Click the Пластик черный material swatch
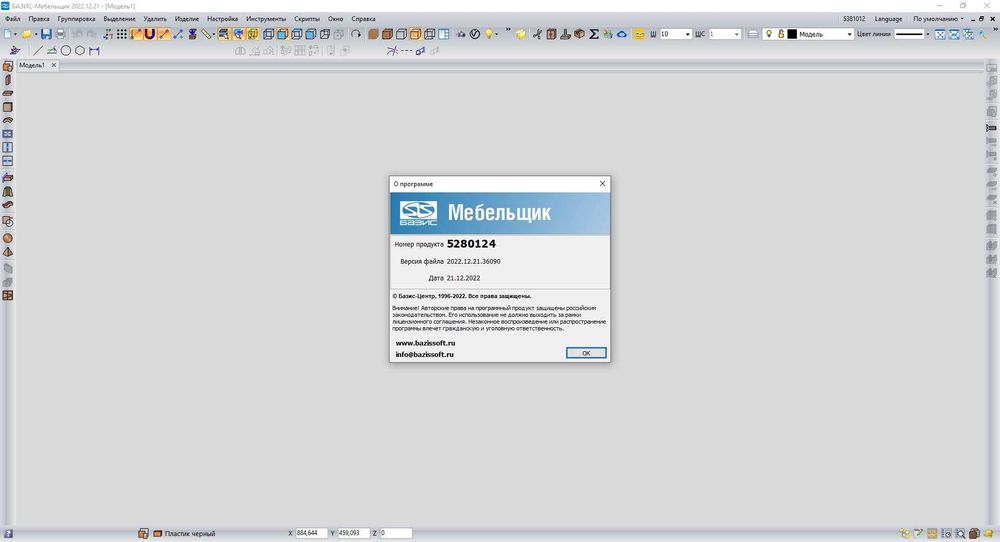The image size is (1000, 542). [x=158, y=534]
